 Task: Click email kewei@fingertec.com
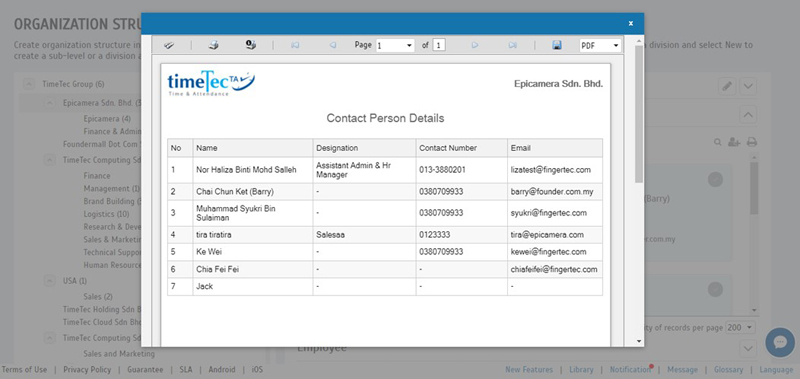[x=548, y=252]
